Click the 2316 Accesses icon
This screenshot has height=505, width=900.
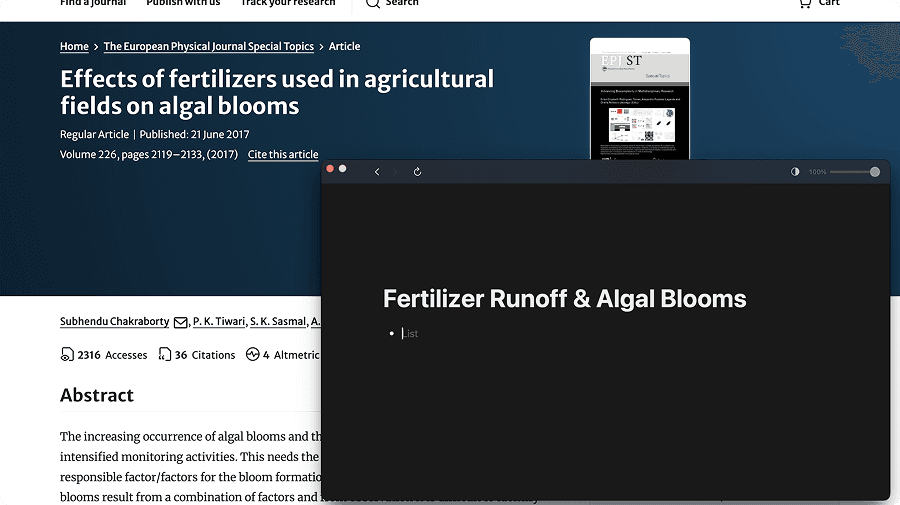(x=67, y=355)
